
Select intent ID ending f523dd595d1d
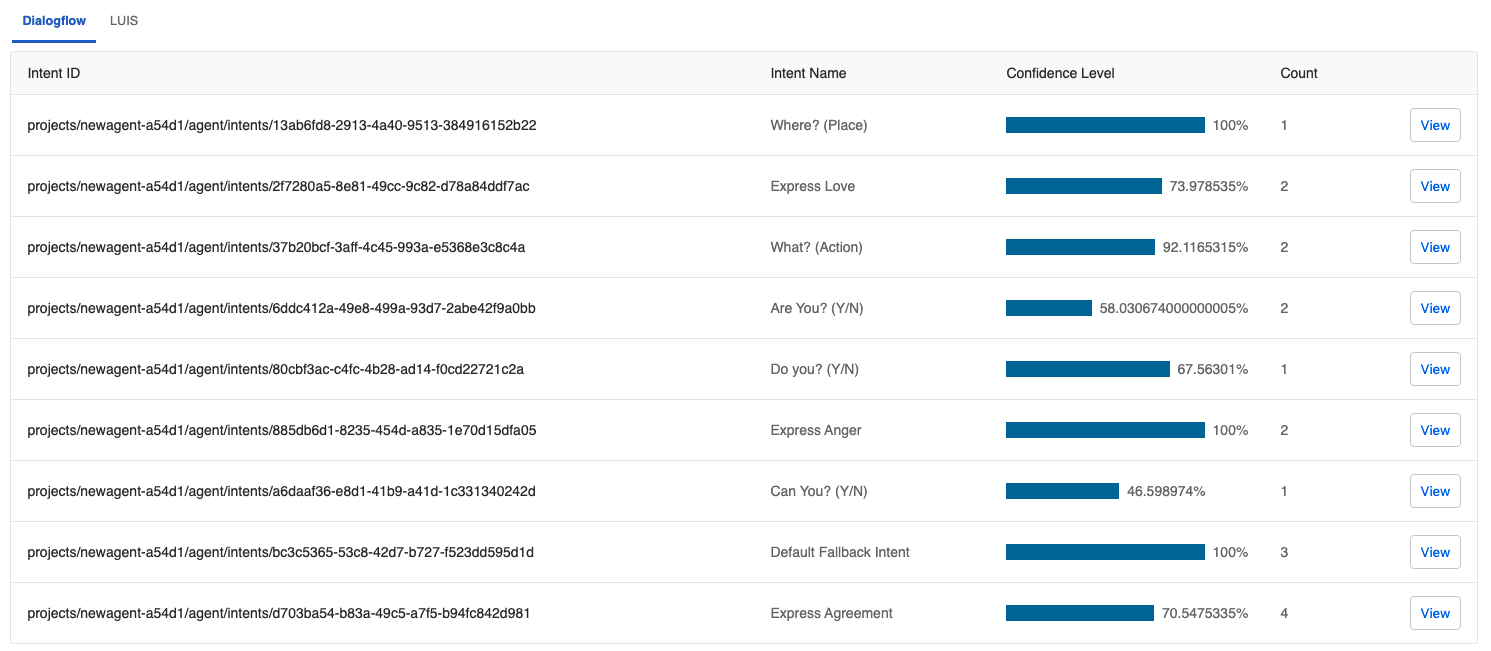[280, 552]
